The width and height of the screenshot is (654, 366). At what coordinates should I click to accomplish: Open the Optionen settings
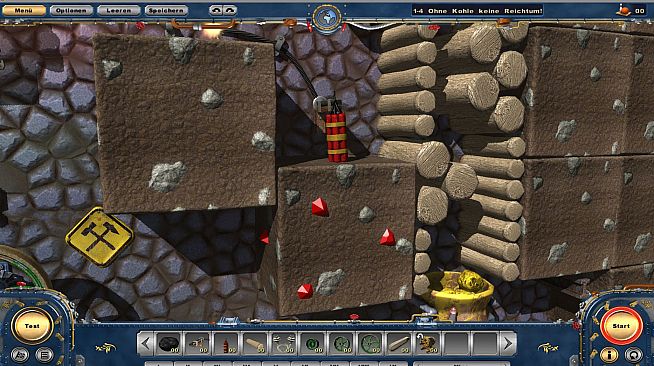[x=71, y=10]
